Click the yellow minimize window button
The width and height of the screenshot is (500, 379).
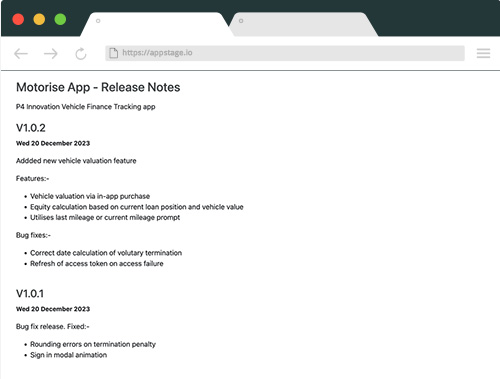(x=39, y=19)
